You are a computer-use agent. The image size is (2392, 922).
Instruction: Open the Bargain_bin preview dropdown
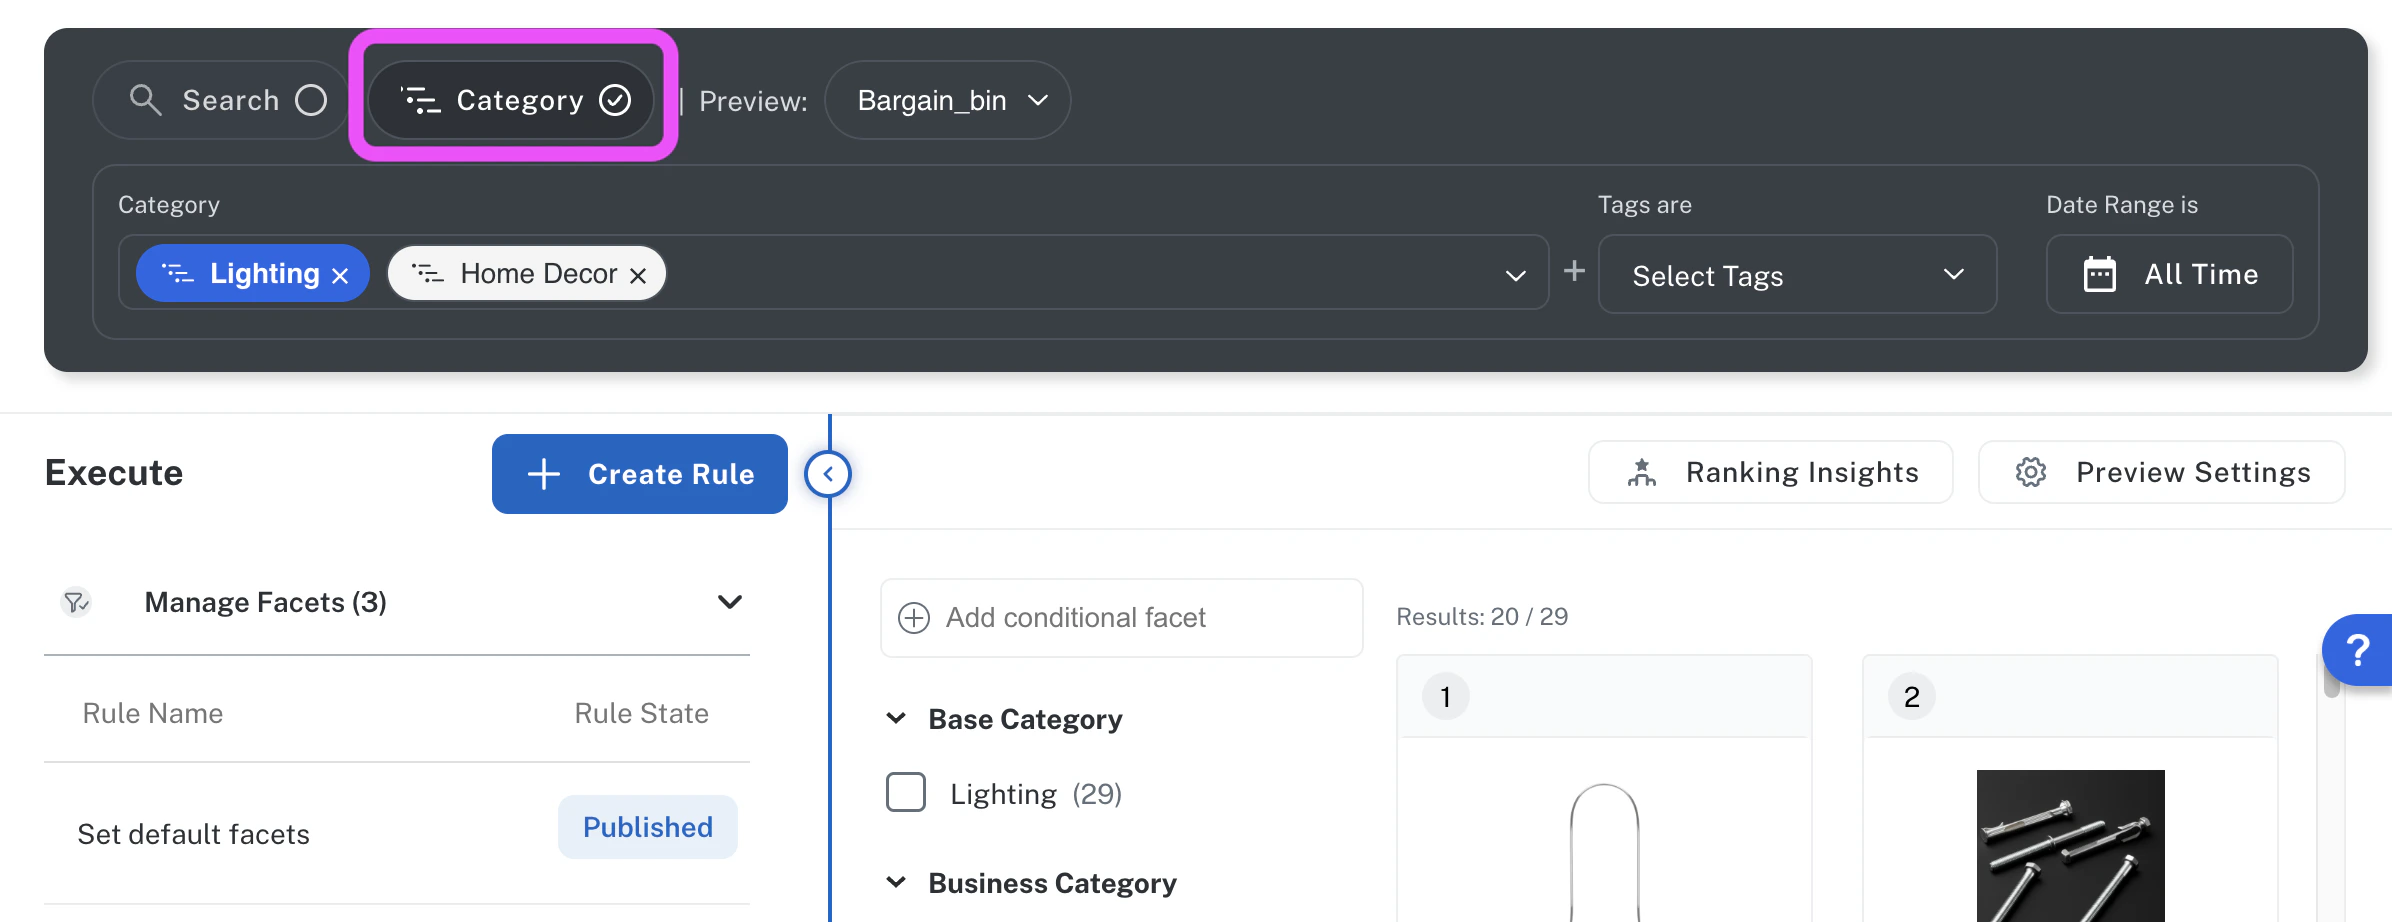point(946,100)
